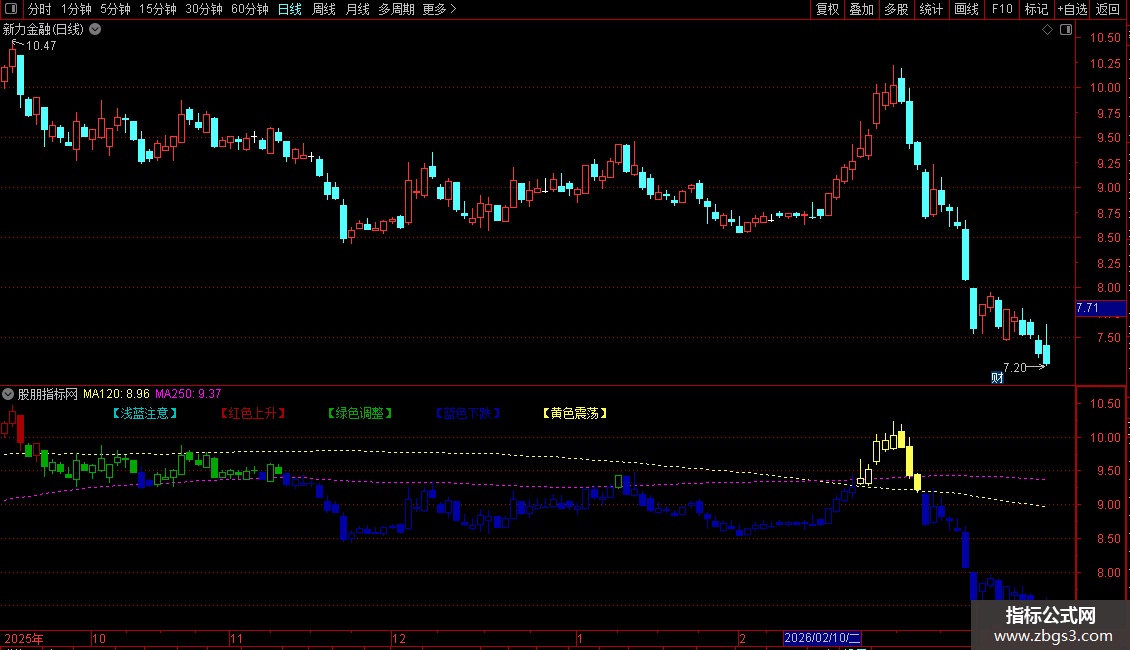Click the 10.47 high price annotation
The image size is (1130, 650).
point(41,46)
